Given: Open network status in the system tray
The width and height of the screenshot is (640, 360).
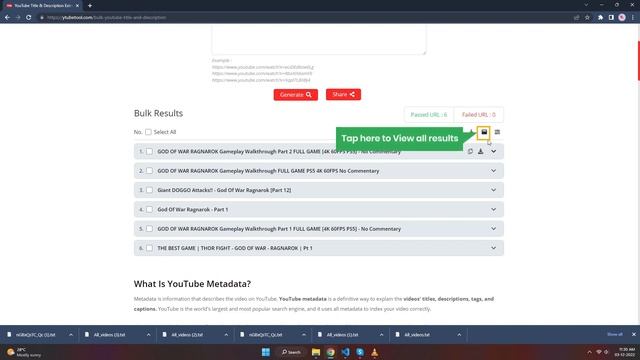Looking at the screenshot, I should [599, 352].
